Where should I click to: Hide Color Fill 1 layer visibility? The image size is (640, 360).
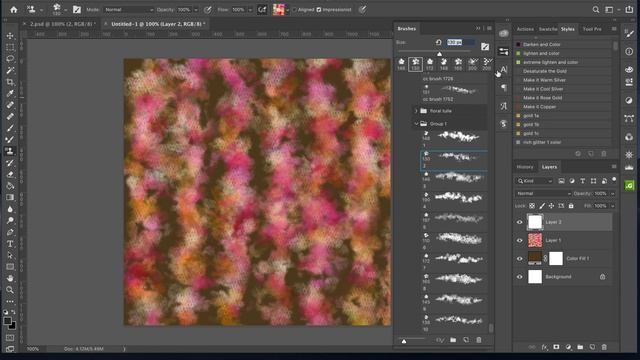pos(520,258)
